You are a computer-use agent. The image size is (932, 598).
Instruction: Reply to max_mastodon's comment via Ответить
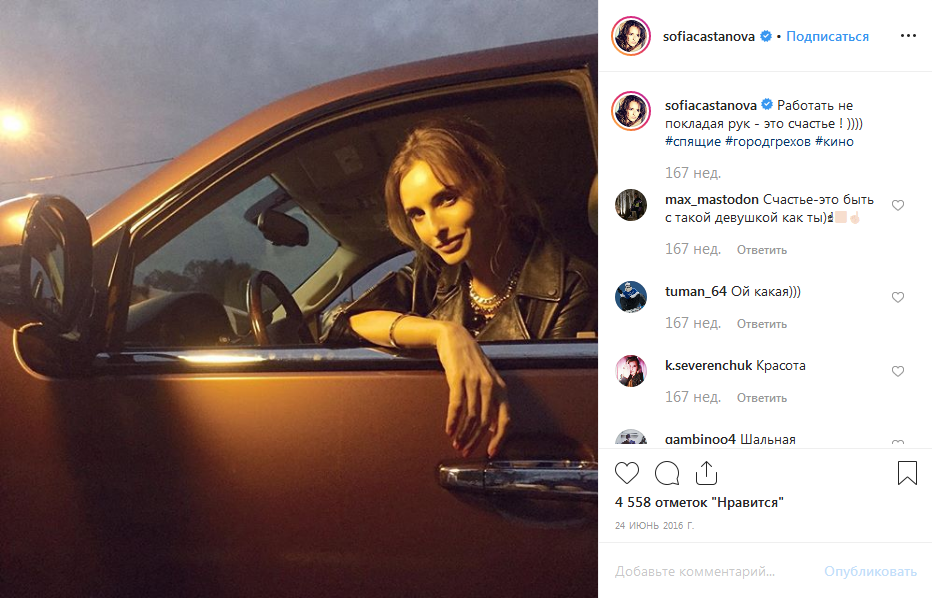pos(762,250)
